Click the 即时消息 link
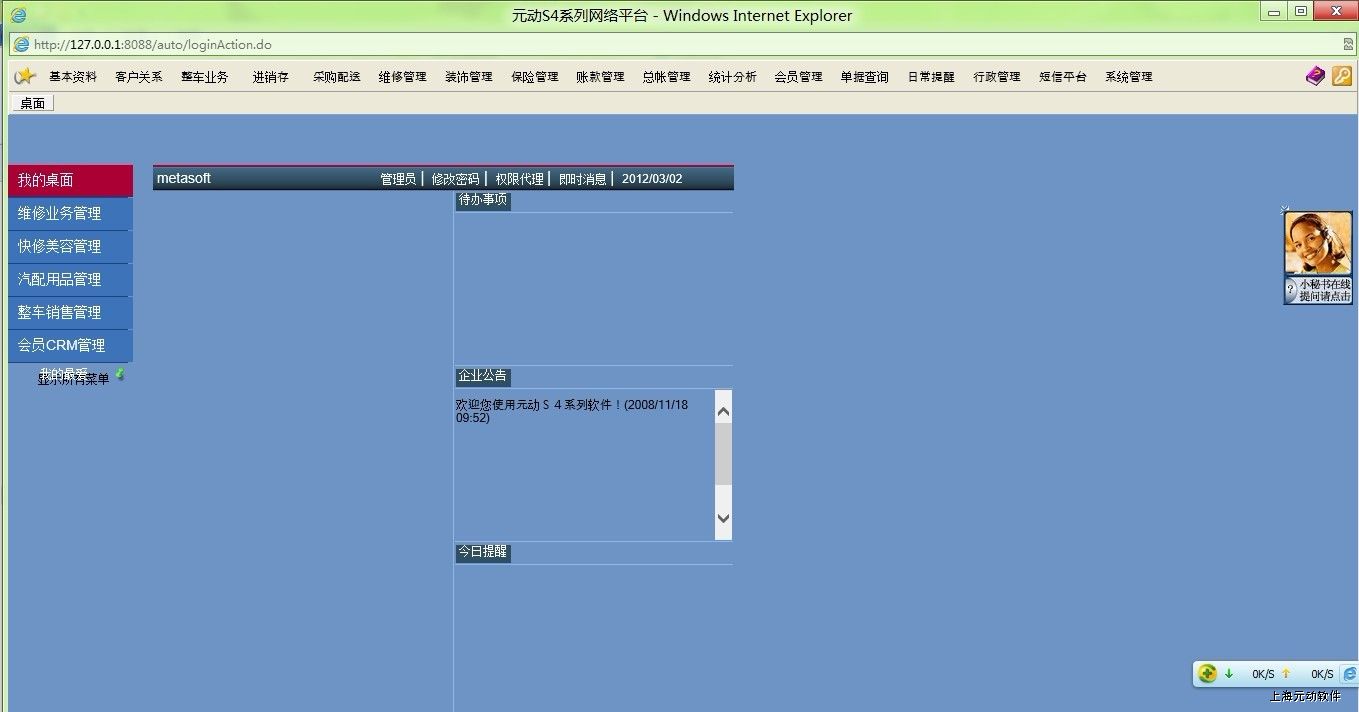 [582, 179]
